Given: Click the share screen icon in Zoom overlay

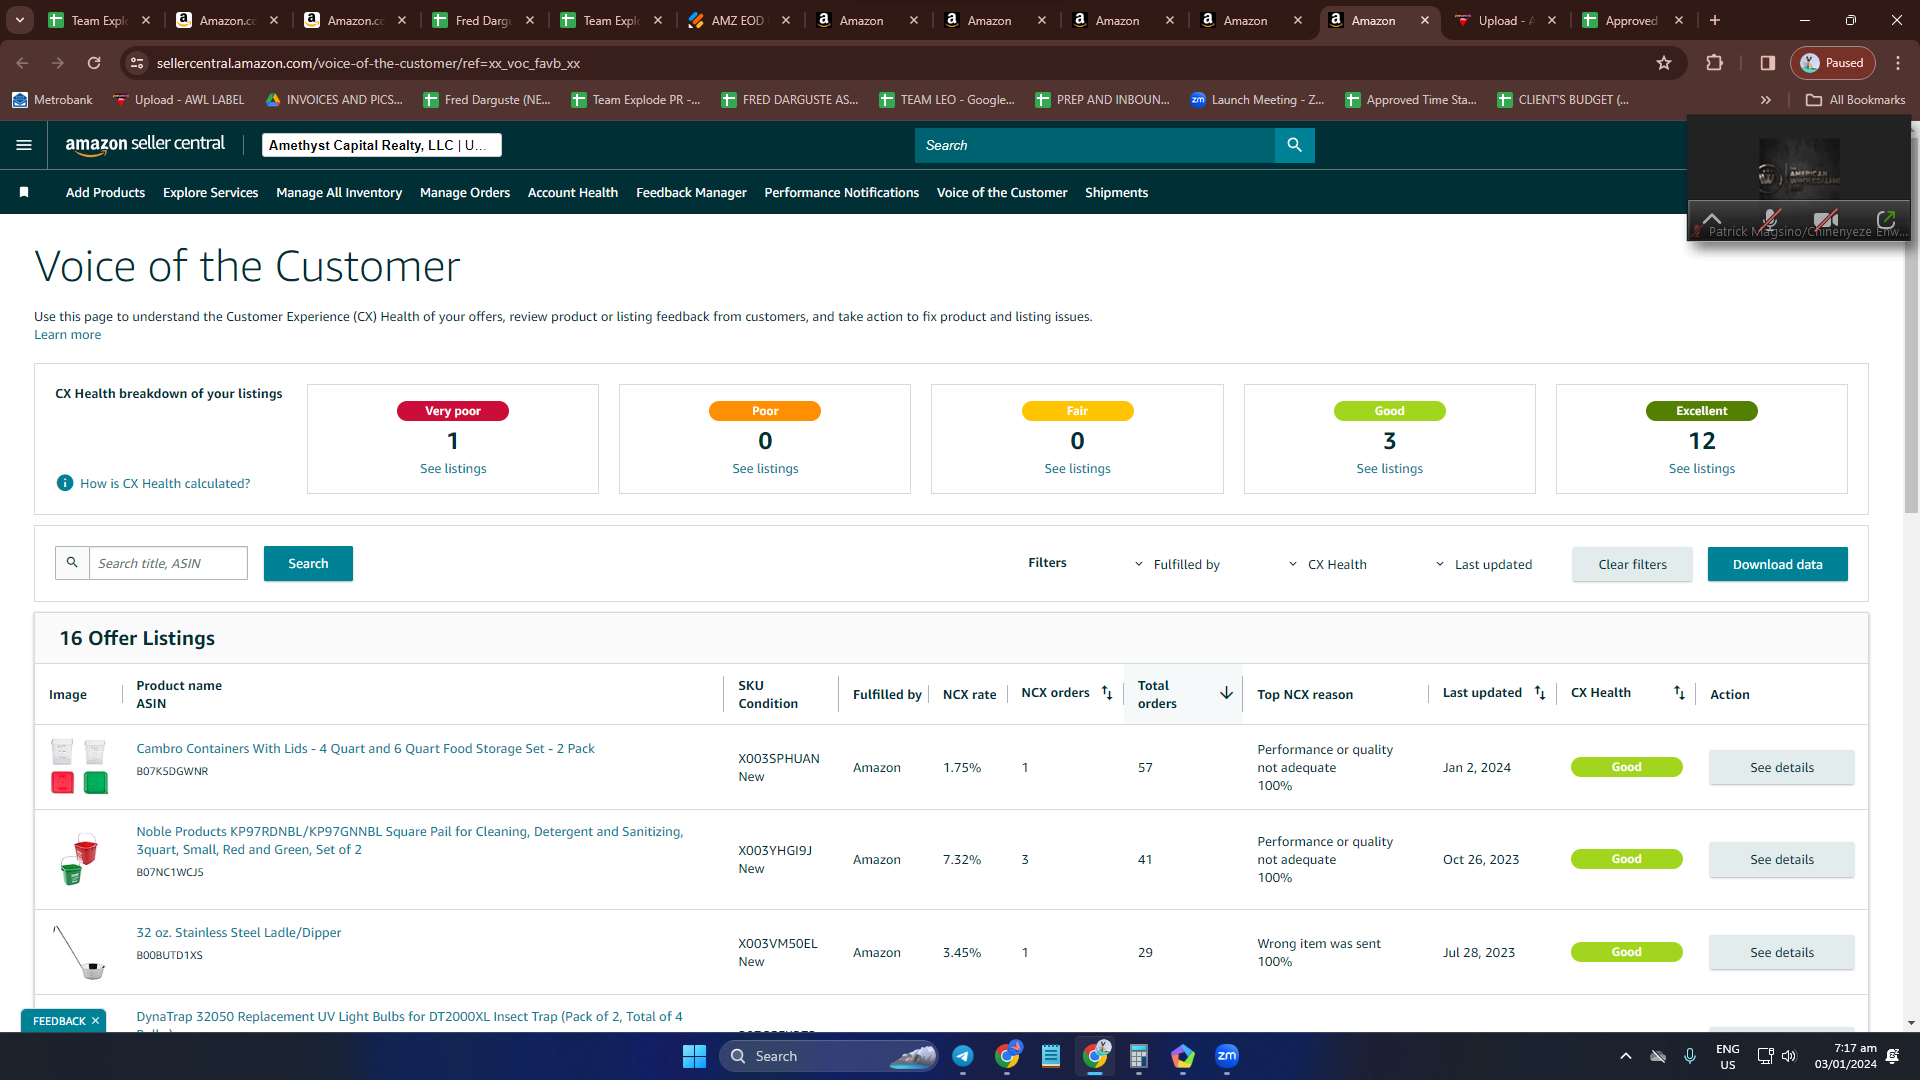Looking at the screenshot, I should [1886, 219].
